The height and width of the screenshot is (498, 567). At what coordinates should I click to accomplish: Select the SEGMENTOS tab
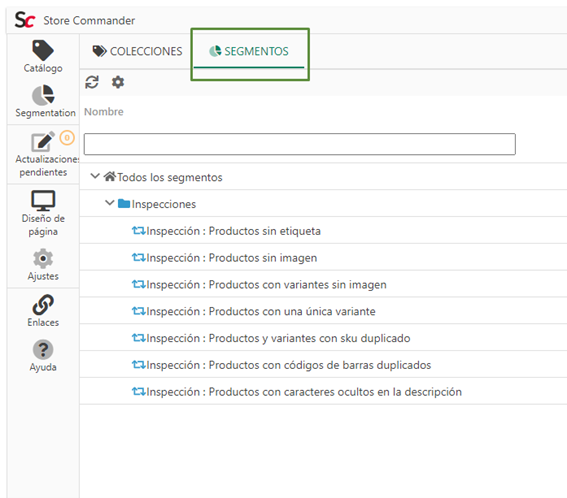click(x=249, y=51)
